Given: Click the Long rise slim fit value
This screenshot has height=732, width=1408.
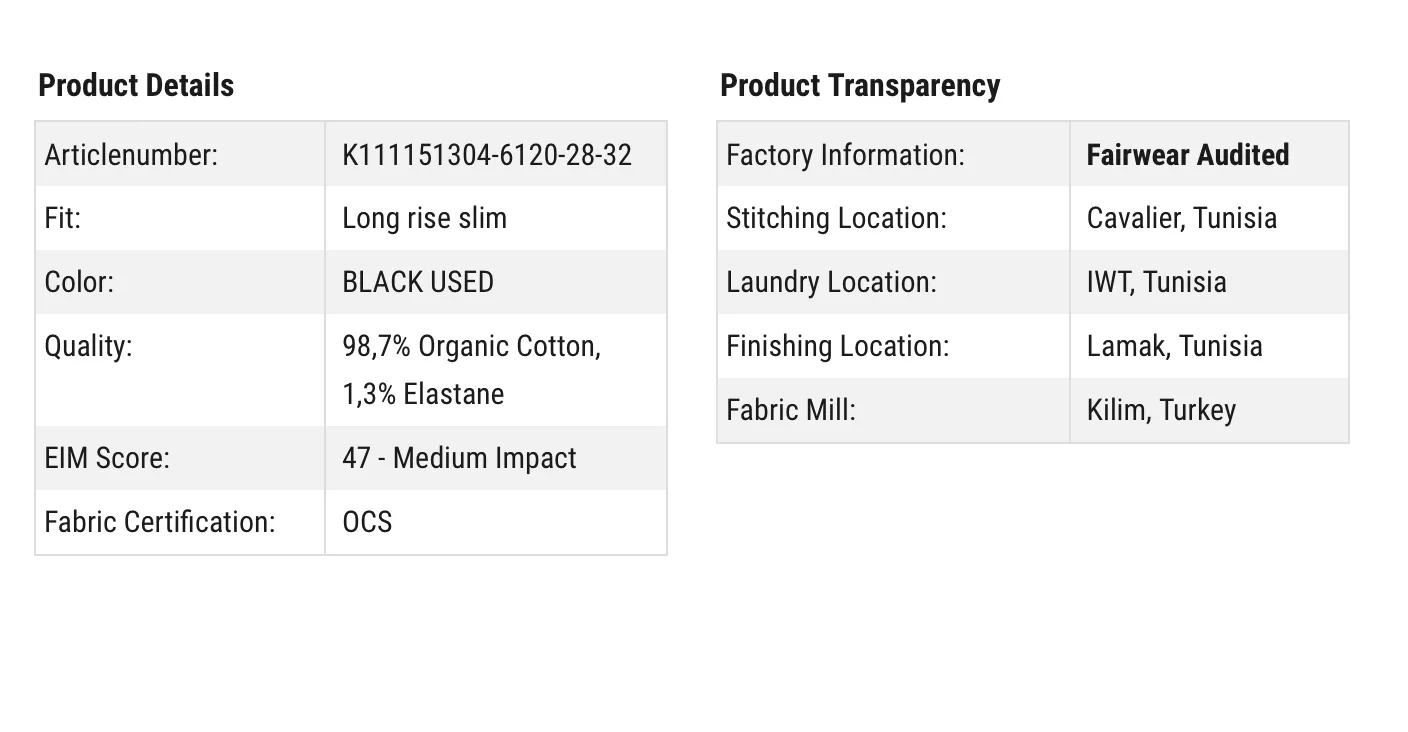Looking at the screenshot, I should pos(424,218).
